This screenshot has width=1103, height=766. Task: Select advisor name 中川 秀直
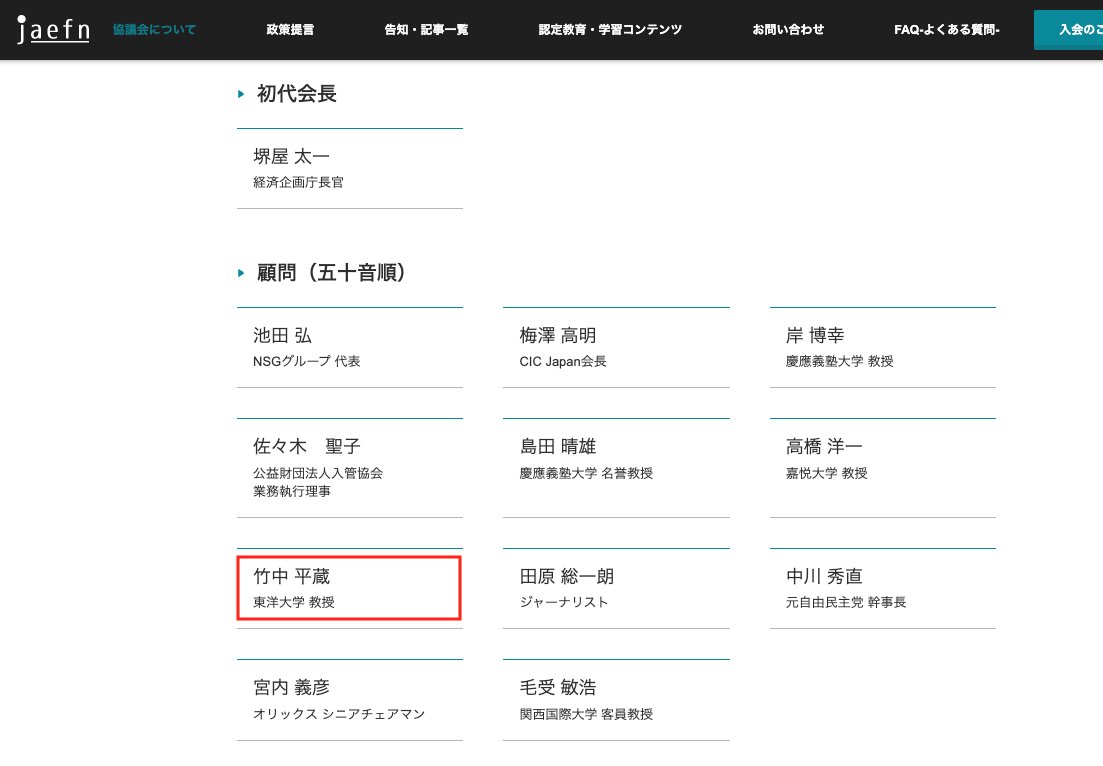824,576
